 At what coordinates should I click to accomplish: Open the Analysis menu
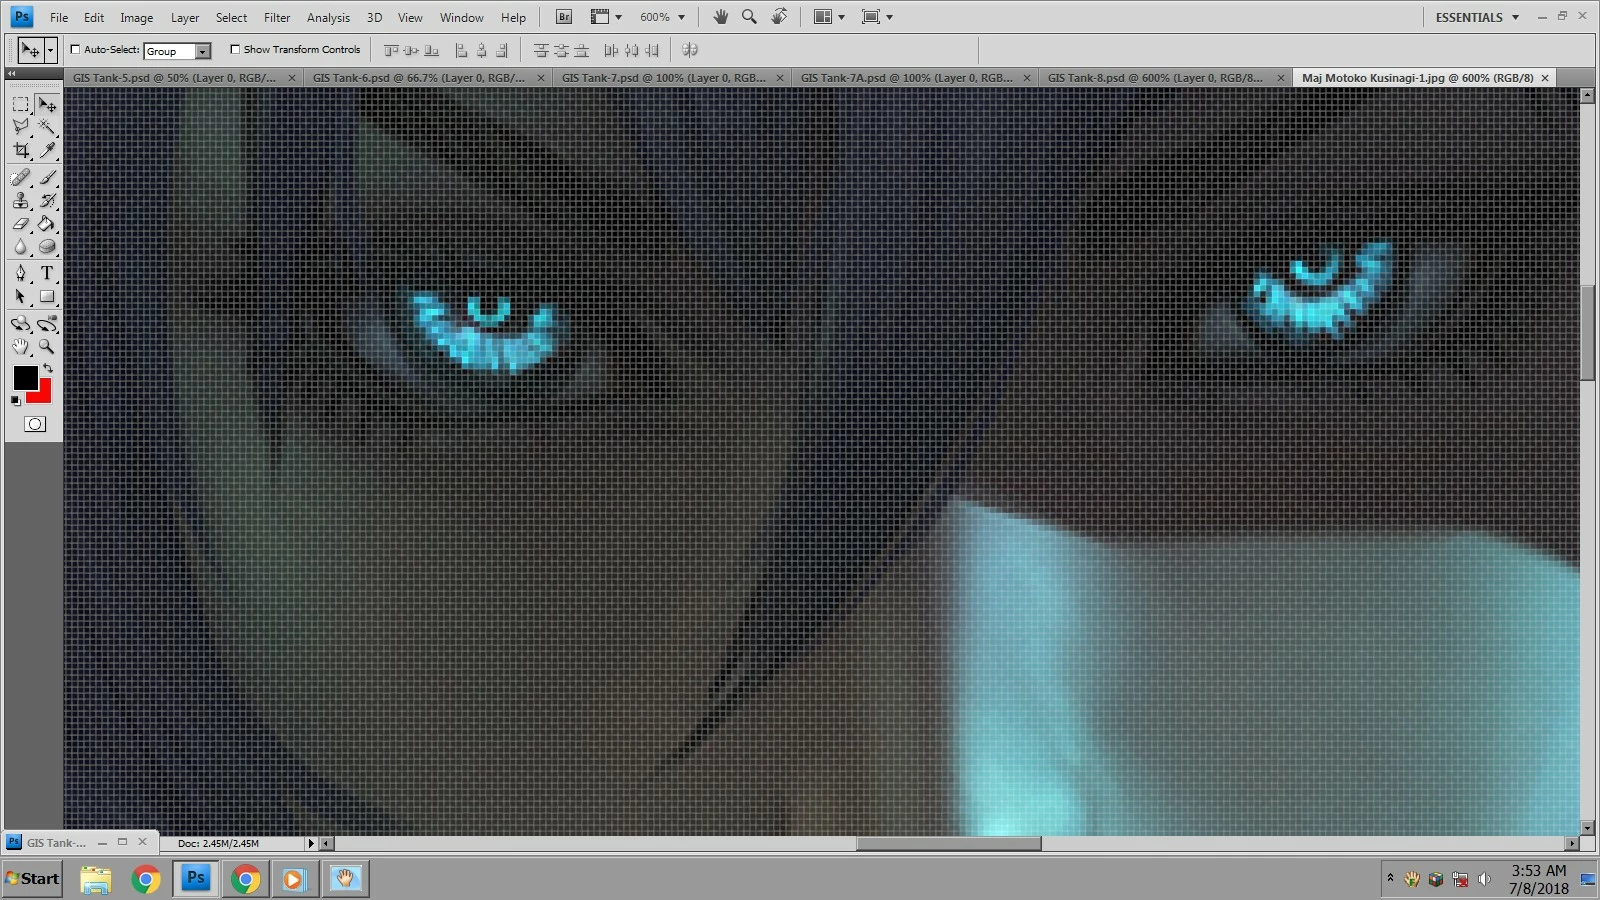(328, 17)
